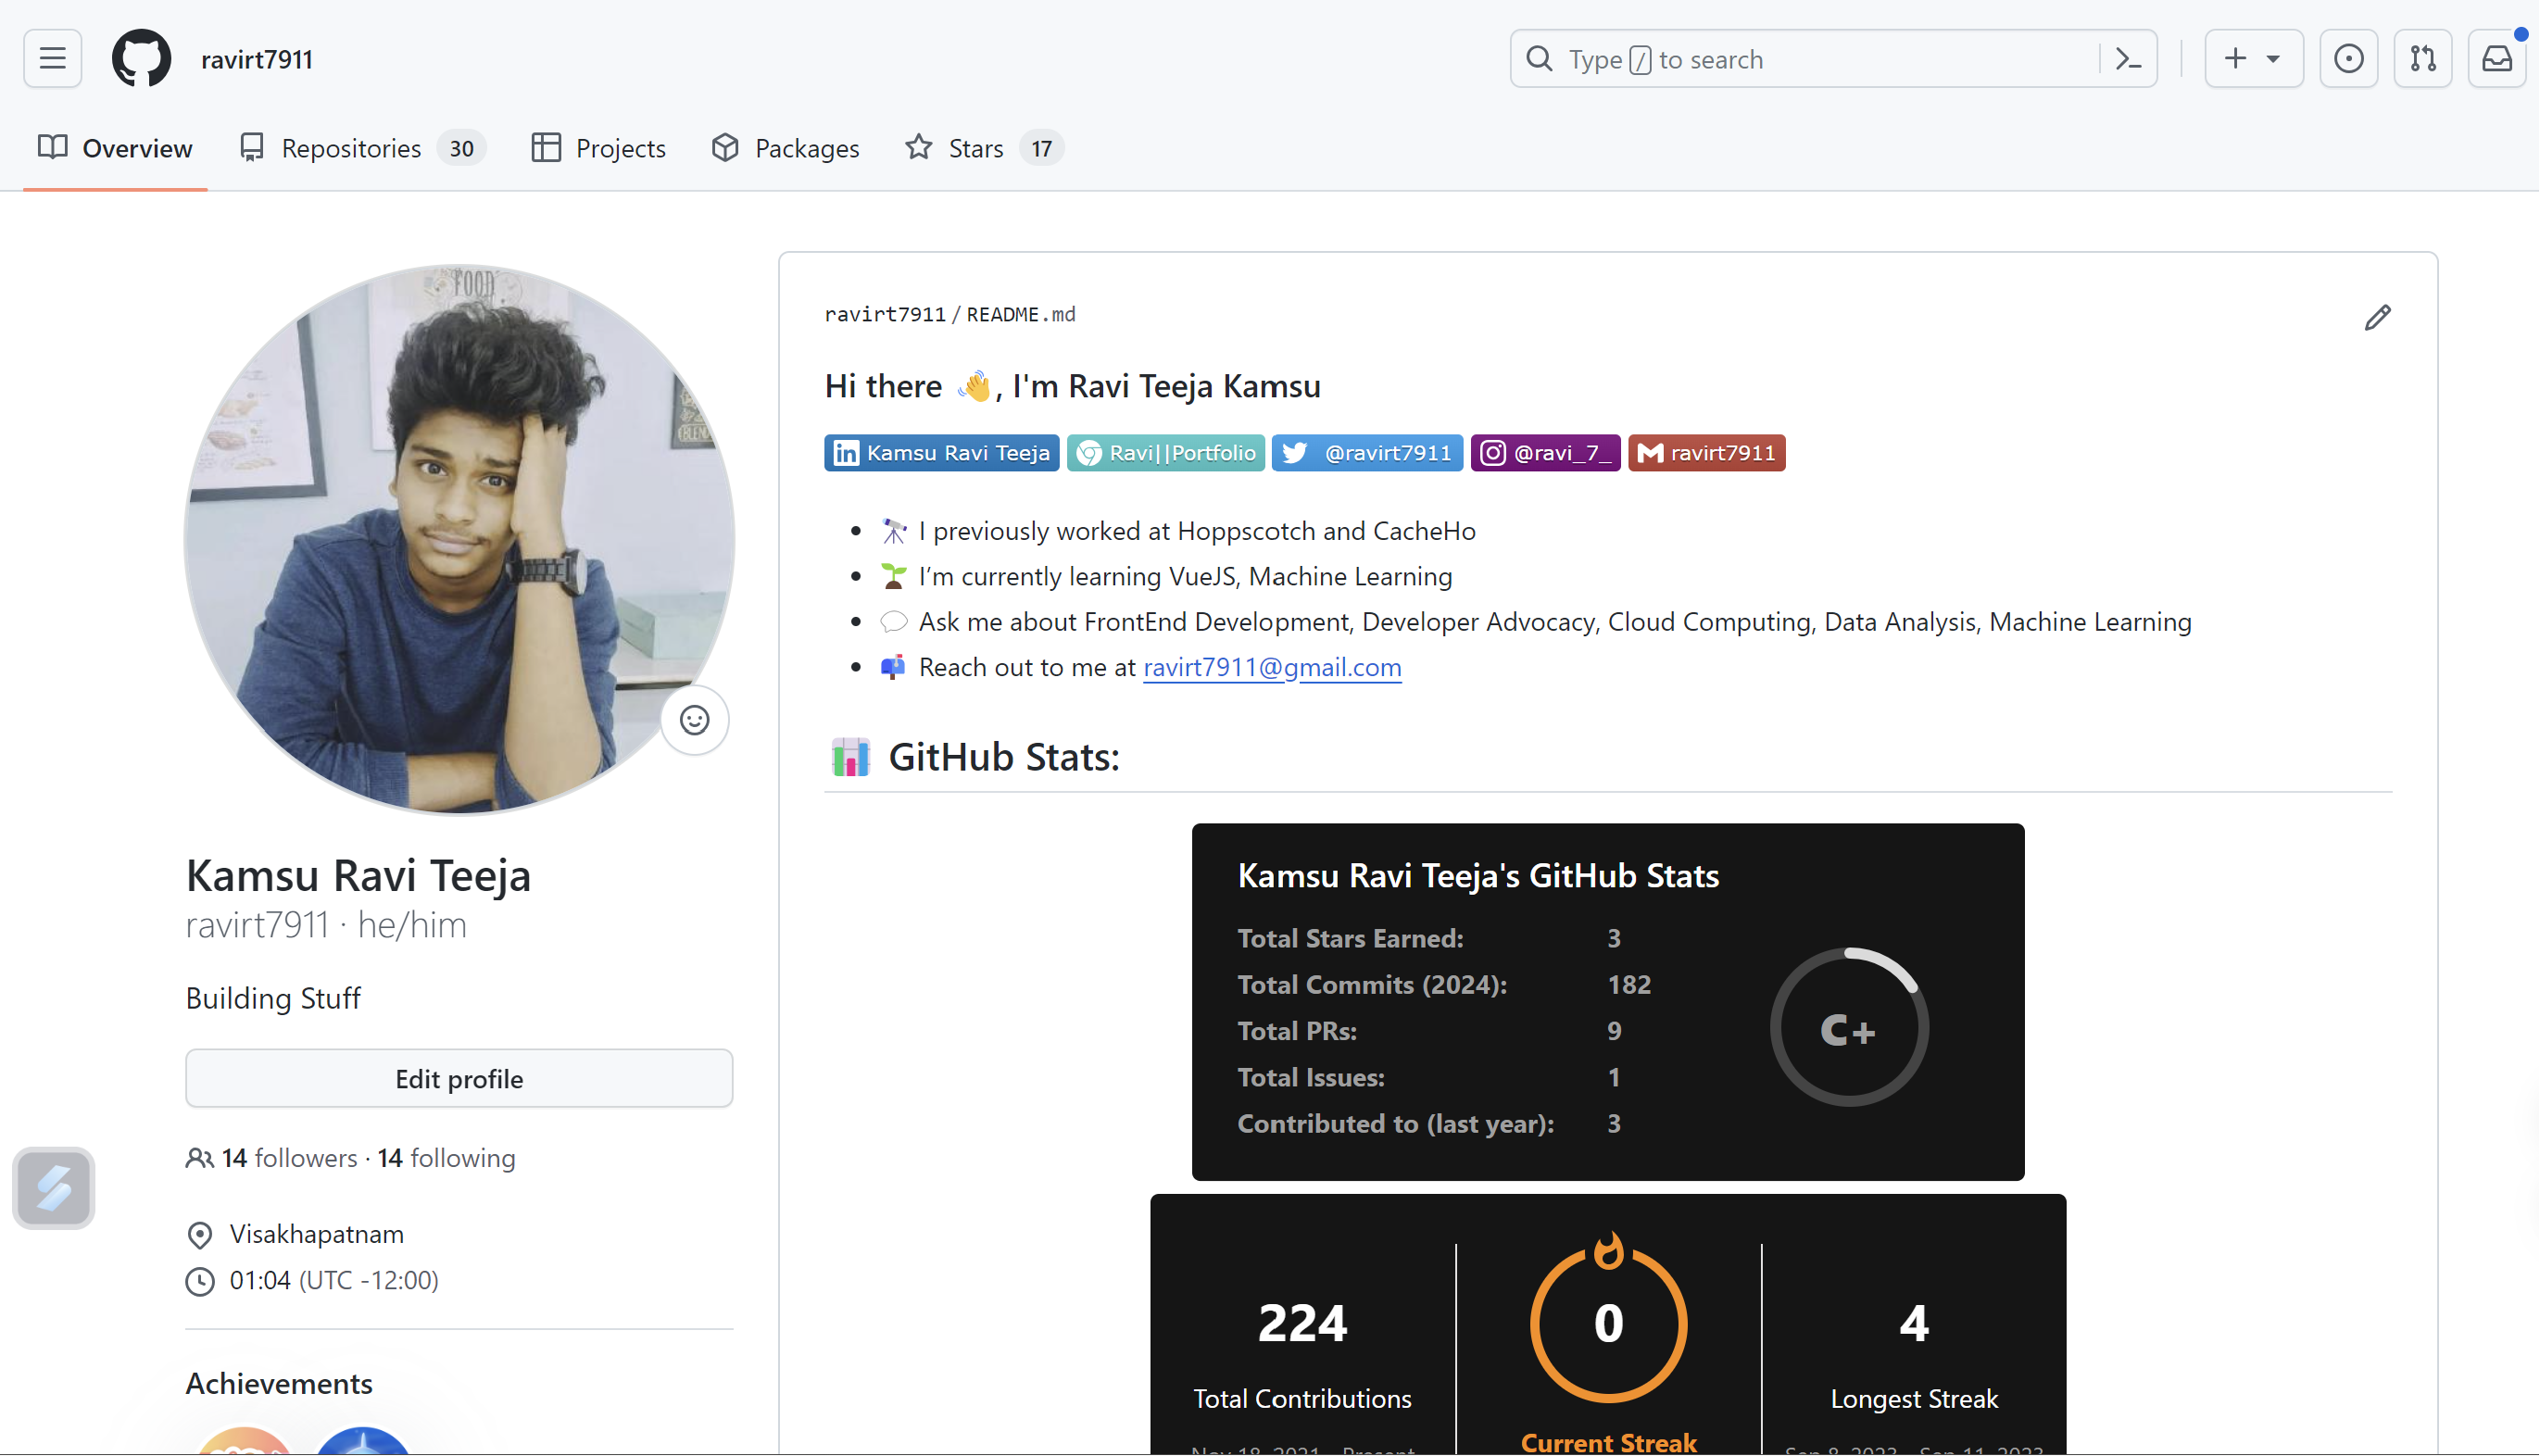Click the clock icon beside local time
The width and height of the screenshot is (2540, 1456).
click(200, 1281)
